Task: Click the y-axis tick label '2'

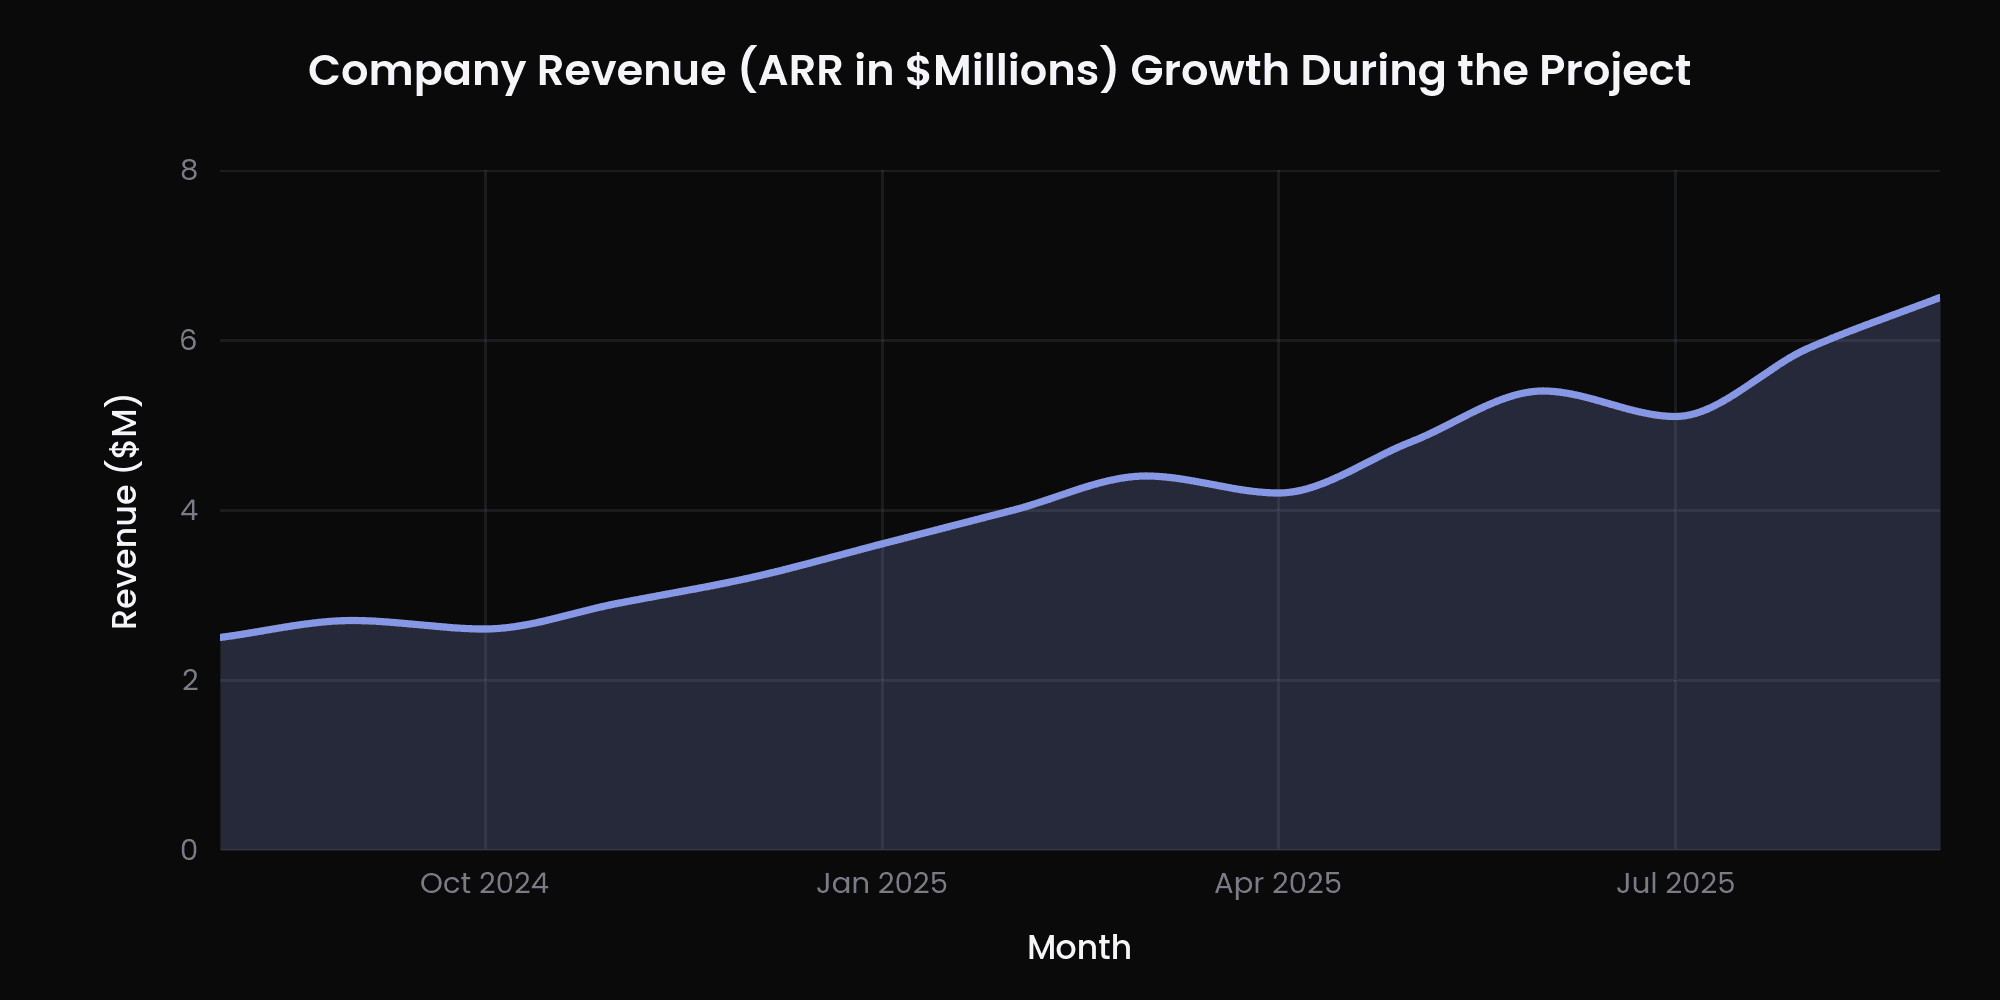Action: pos(189,680)
